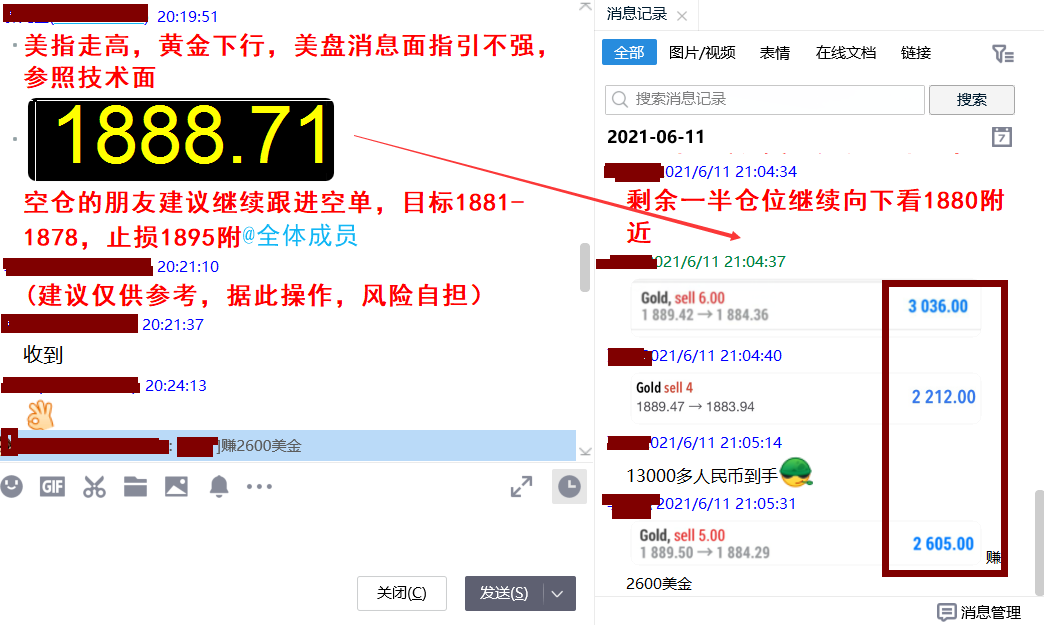The width and height of the screenshot is (1044, 625).
Task: Select the 全部 filter tab
Action: (x=629, y=53)
